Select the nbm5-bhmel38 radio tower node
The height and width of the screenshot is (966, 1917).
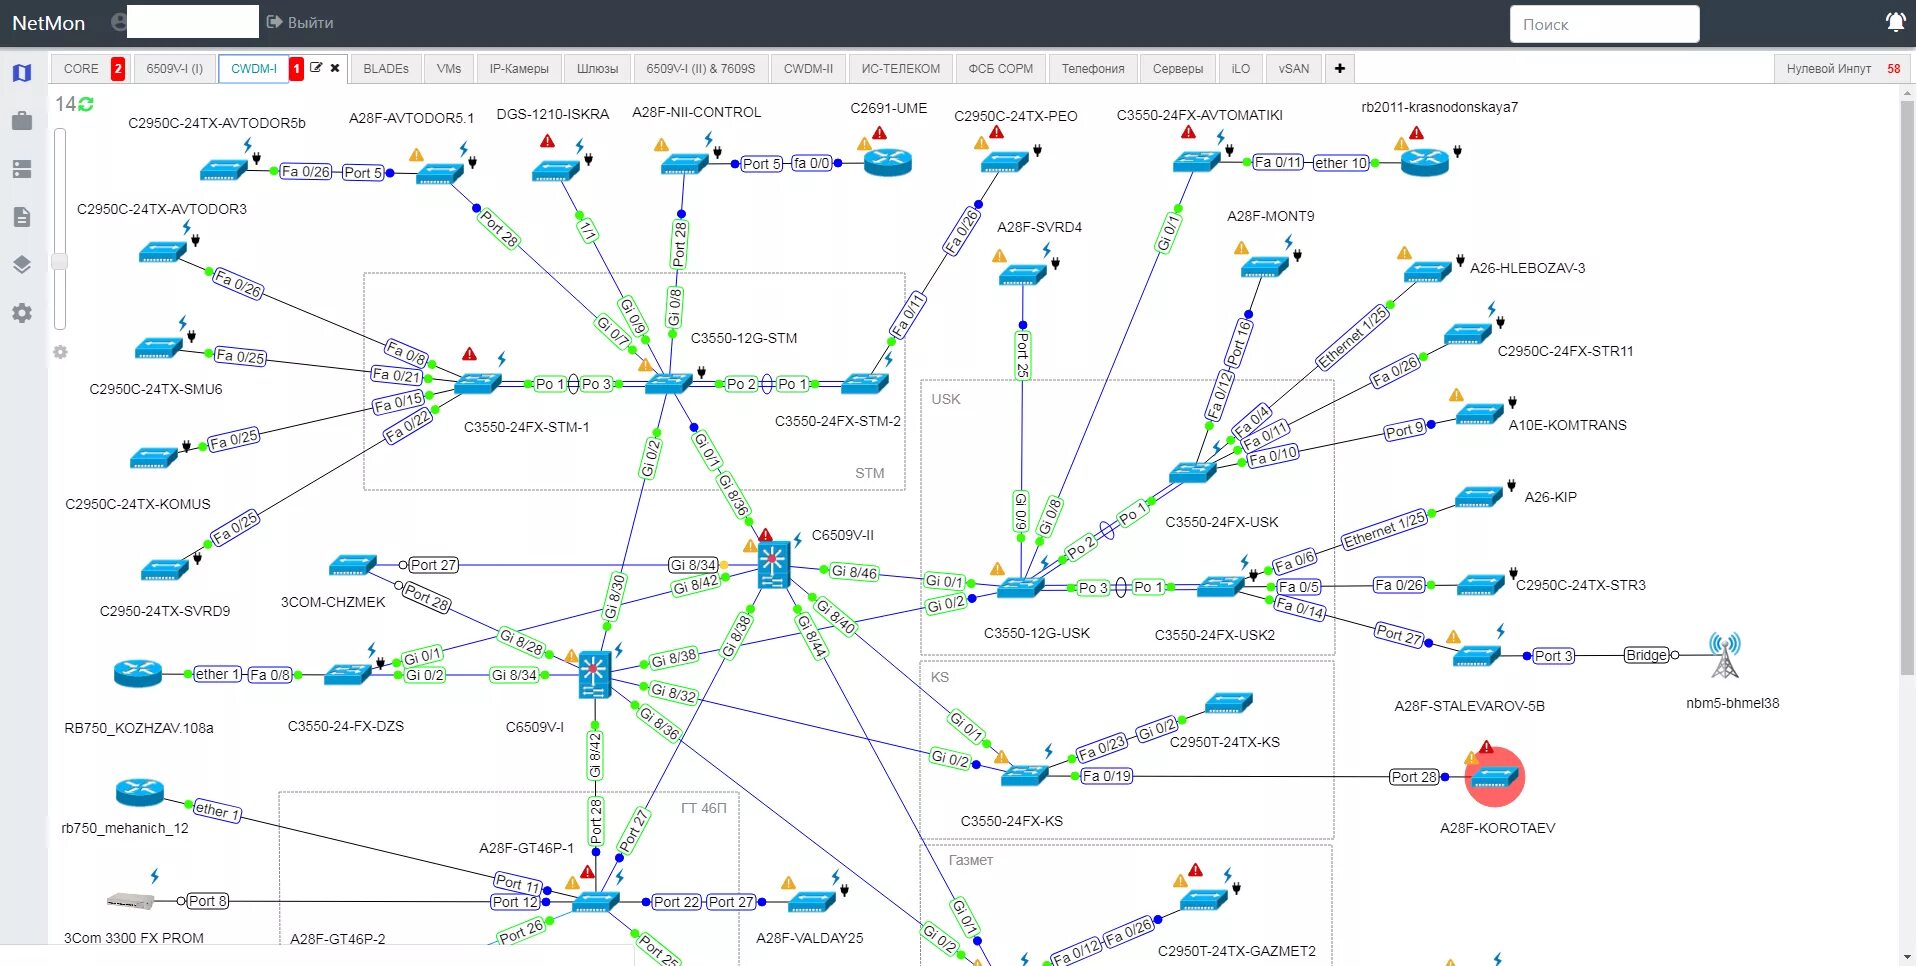click(1724, 656)
